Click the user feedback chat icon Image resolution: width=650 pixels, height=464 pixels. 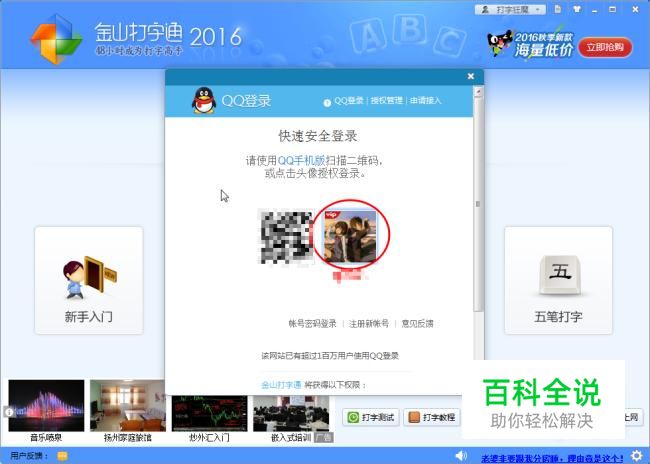(x=62, y=457)
